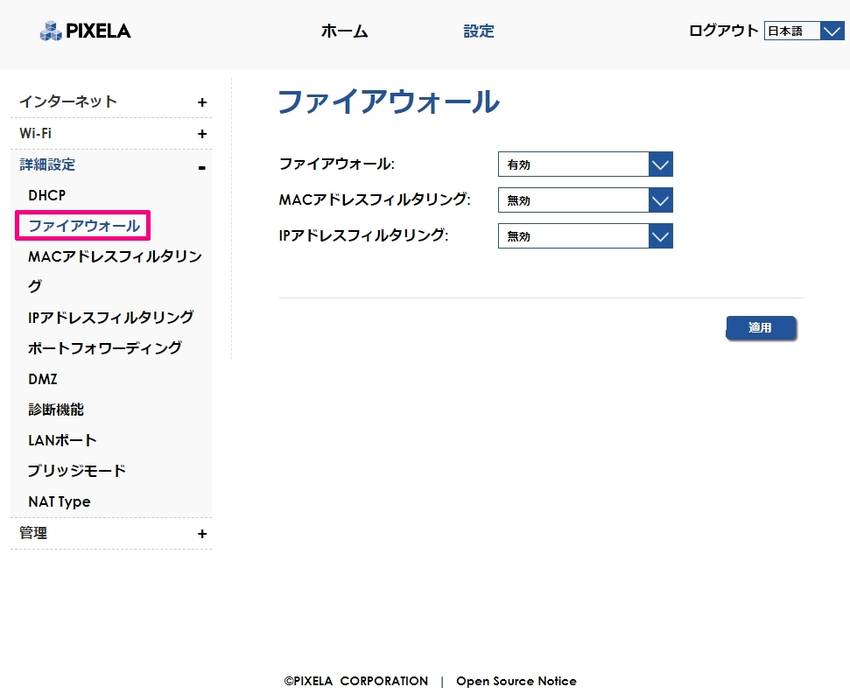Screen dimensions: 850x694
Task: Select 管理 in the sidebar
Action: [33, 533]
